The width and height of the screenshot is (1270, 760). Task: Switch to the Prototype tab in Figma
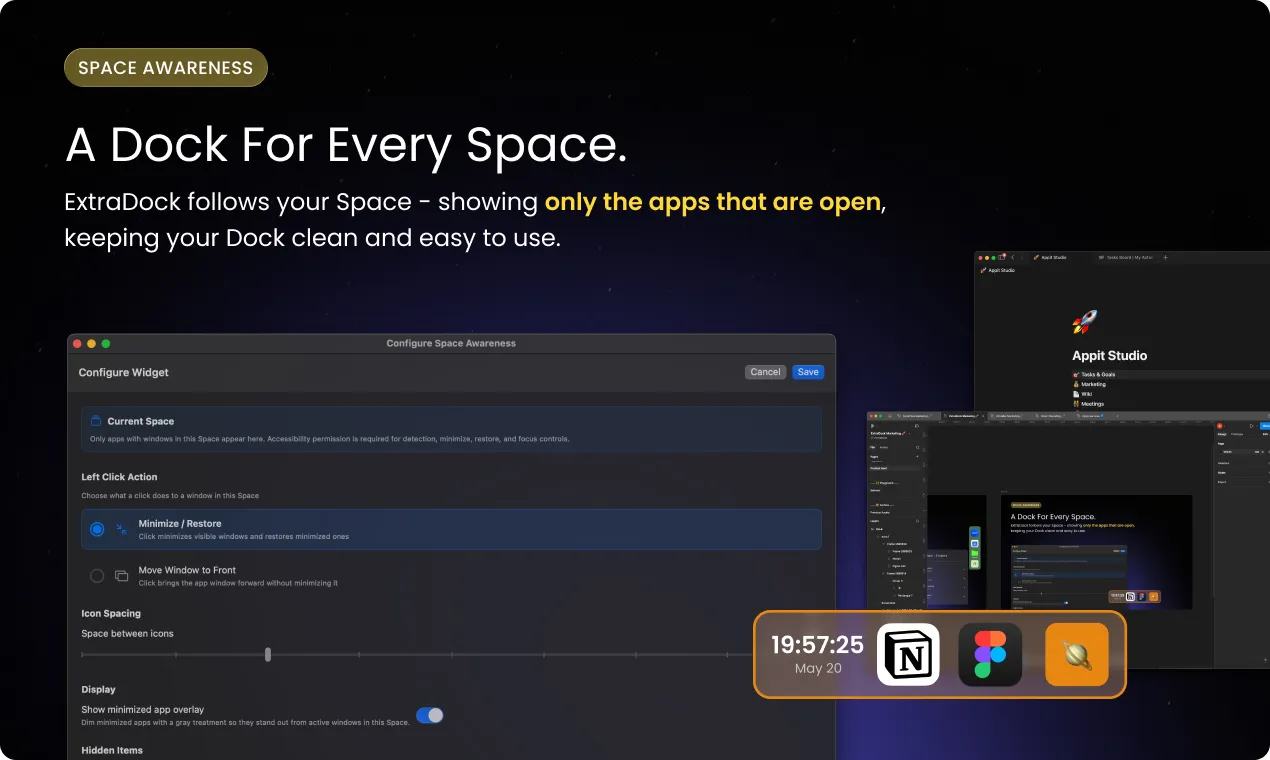(1236, 434)
